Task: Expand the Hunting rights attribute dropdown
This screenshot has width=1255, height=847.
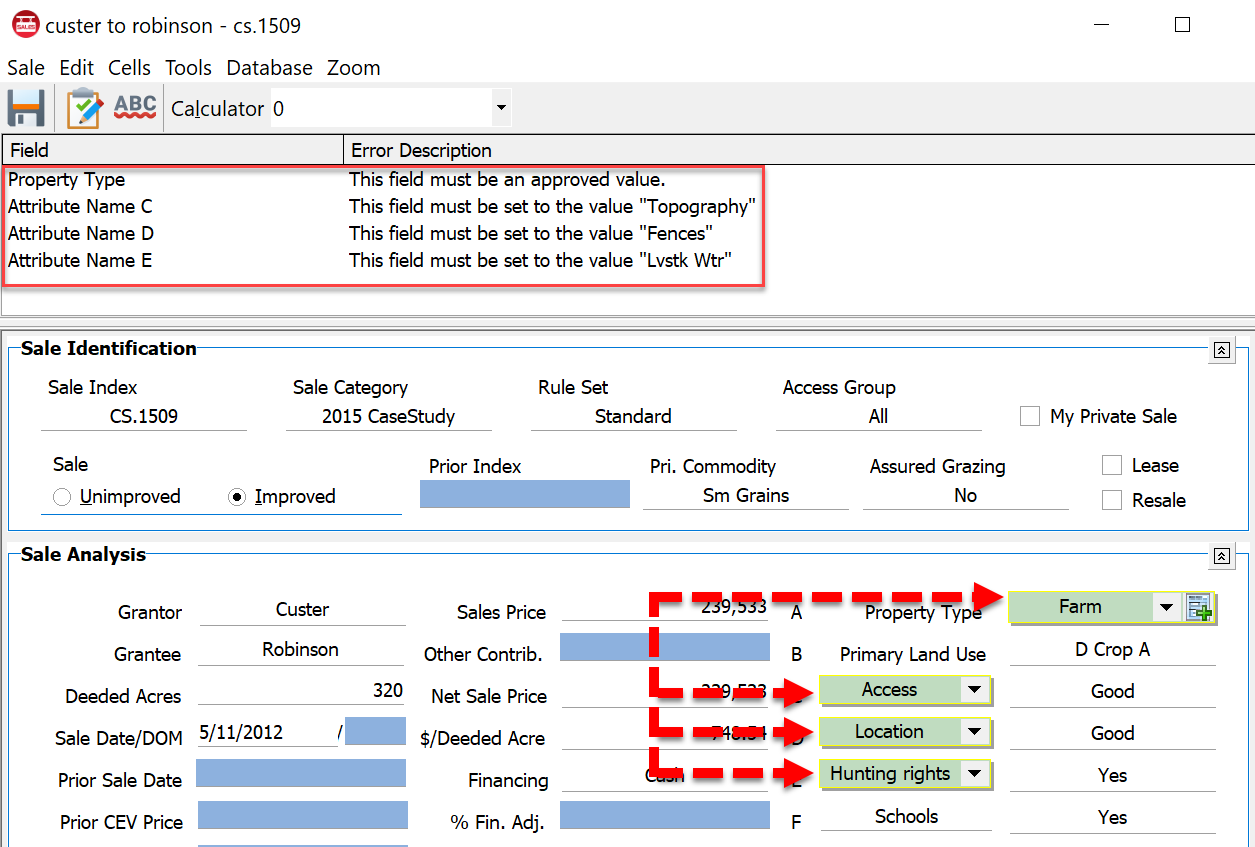Action: (x=974, y=774)
